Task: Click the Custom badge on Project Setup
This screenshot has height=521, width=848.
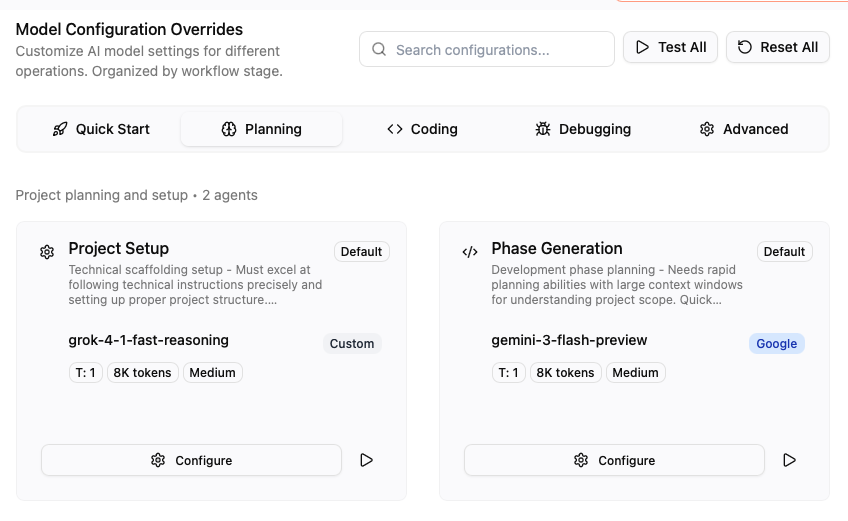Action: point(352,343)
